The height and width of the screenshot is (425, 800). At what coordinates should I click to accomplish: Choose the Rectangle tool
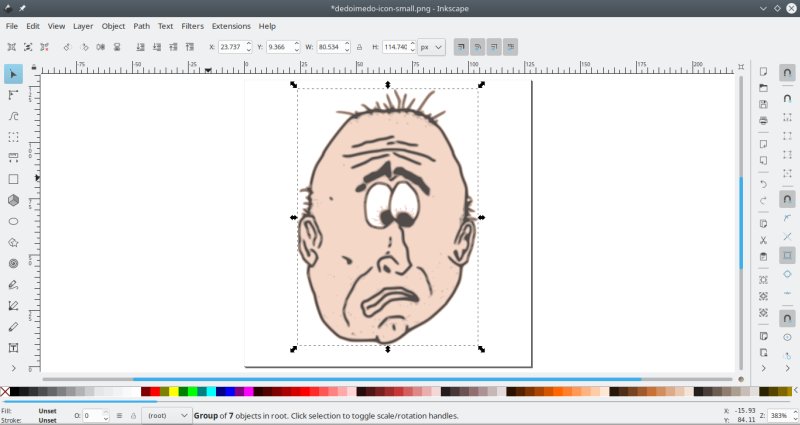13,179
